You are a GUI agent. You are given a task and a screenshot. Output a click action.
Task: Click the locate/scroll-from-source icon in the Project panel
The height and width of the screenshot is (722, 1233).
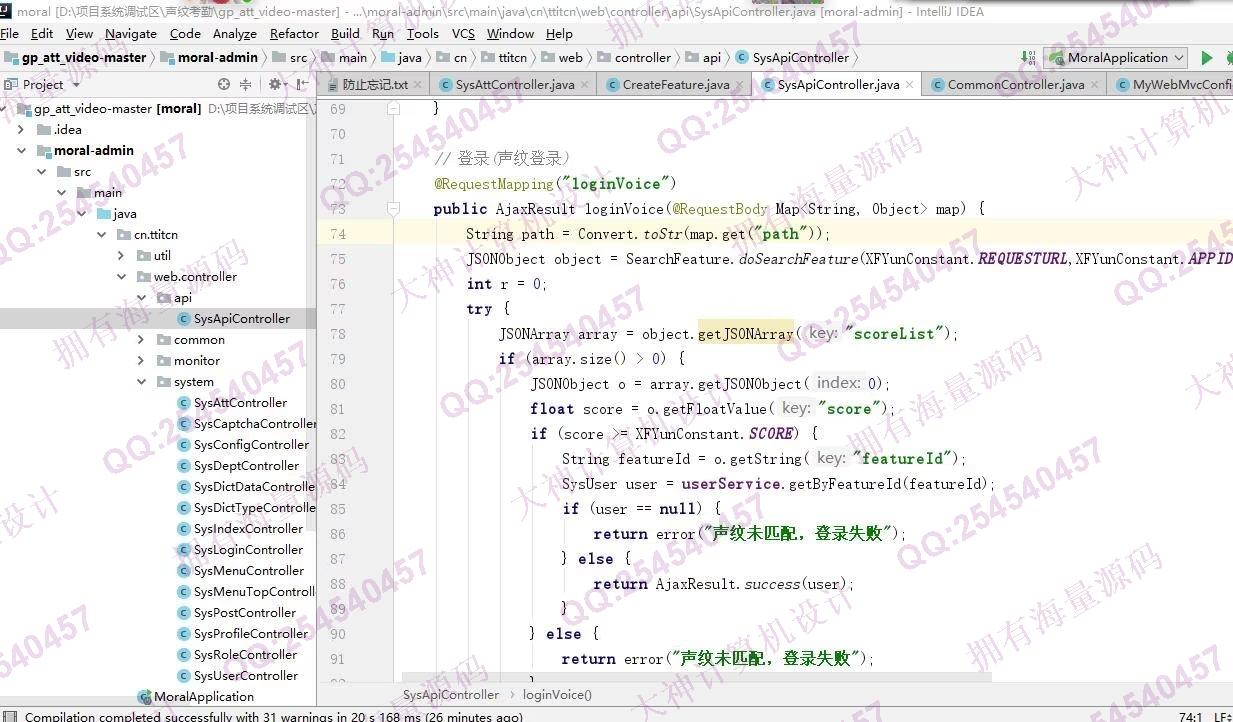224,84
